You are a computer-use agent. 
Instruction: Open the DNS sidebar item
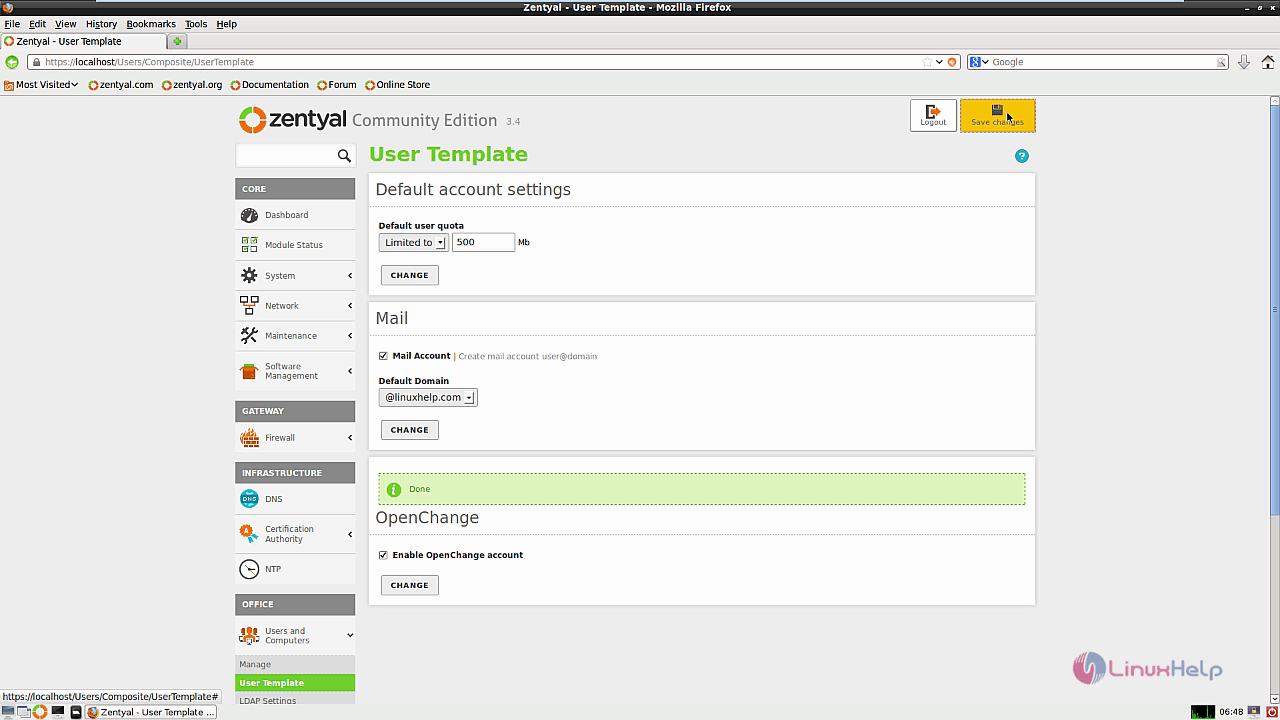point(295,499)
